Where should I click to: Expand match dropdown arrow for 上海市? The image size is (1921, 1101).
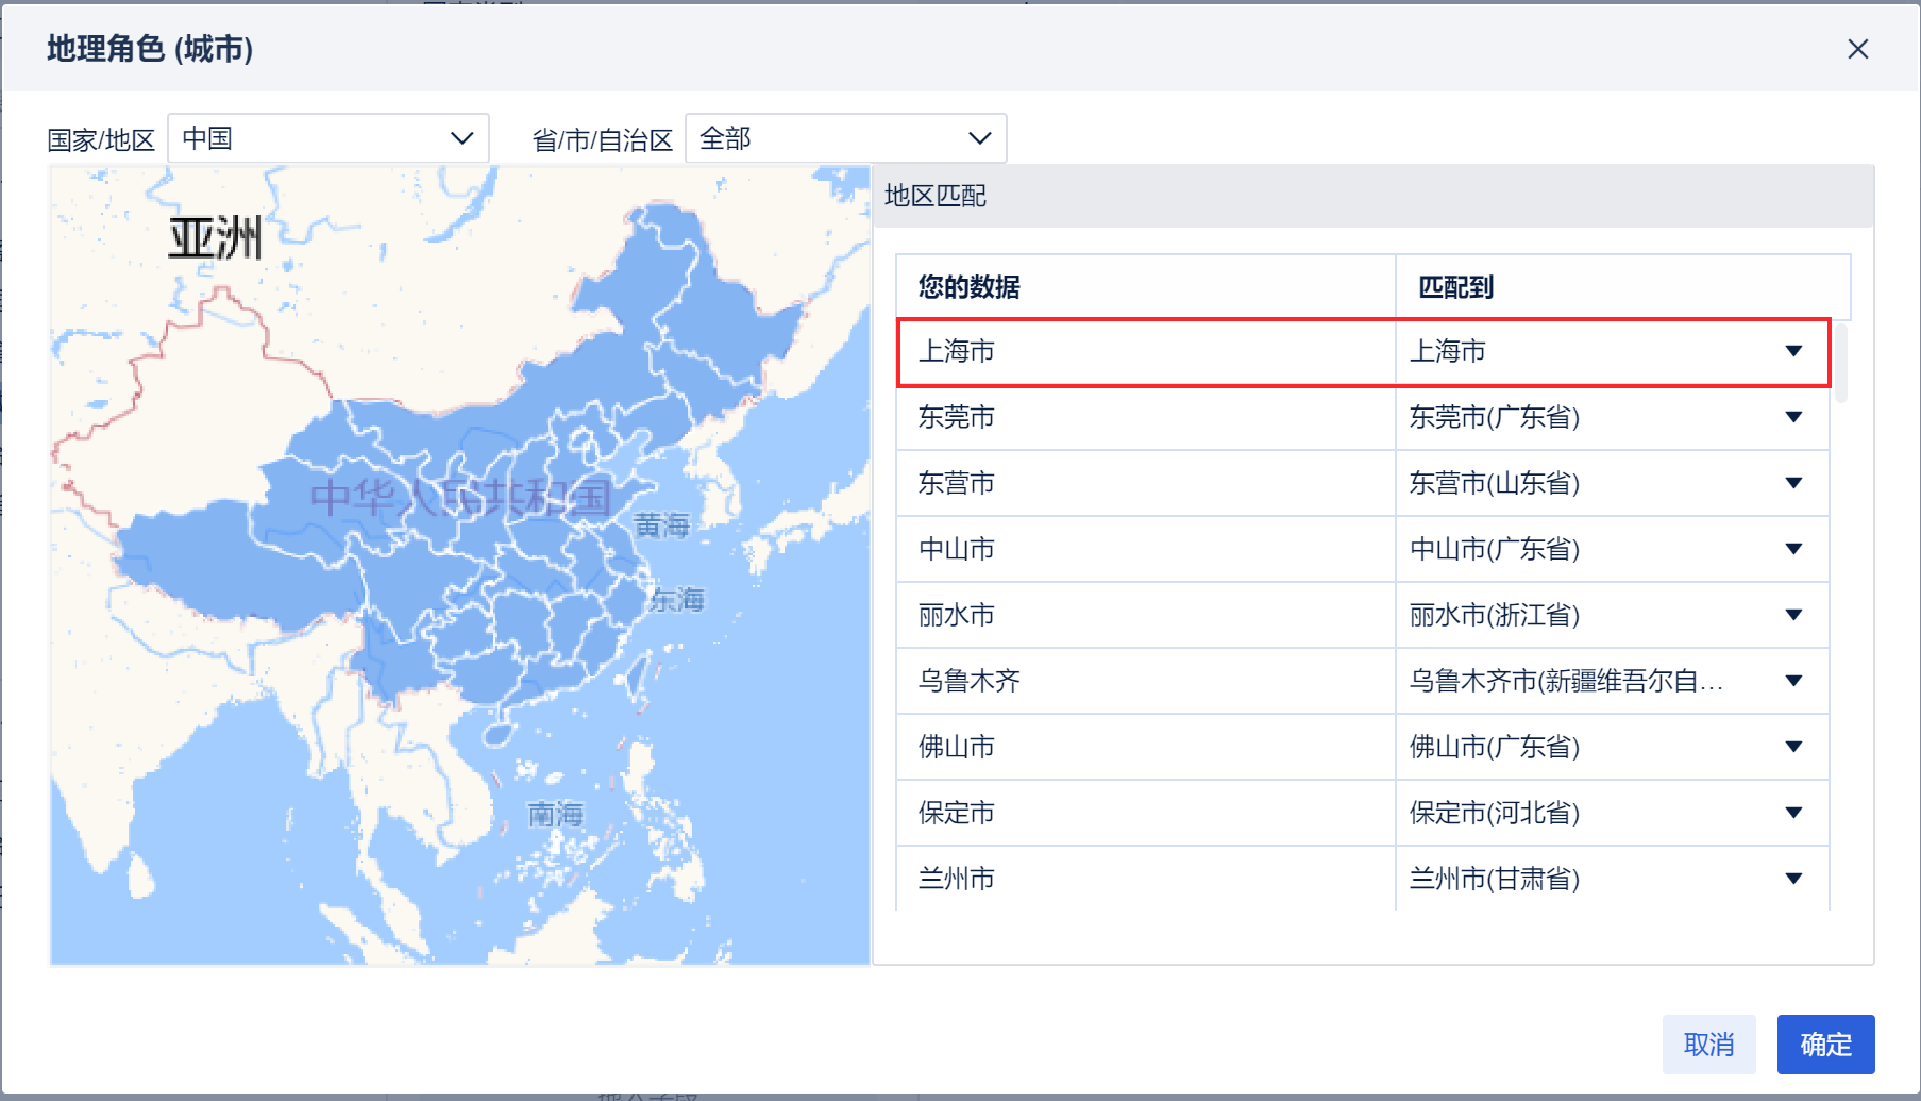pyautogui.click(x=1793, y=351)
